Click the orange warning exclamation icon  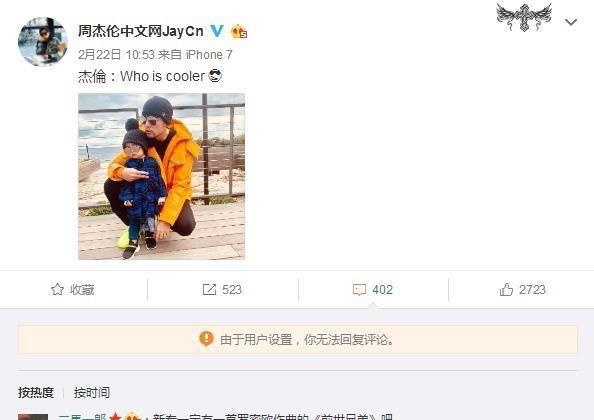(206, 339)
